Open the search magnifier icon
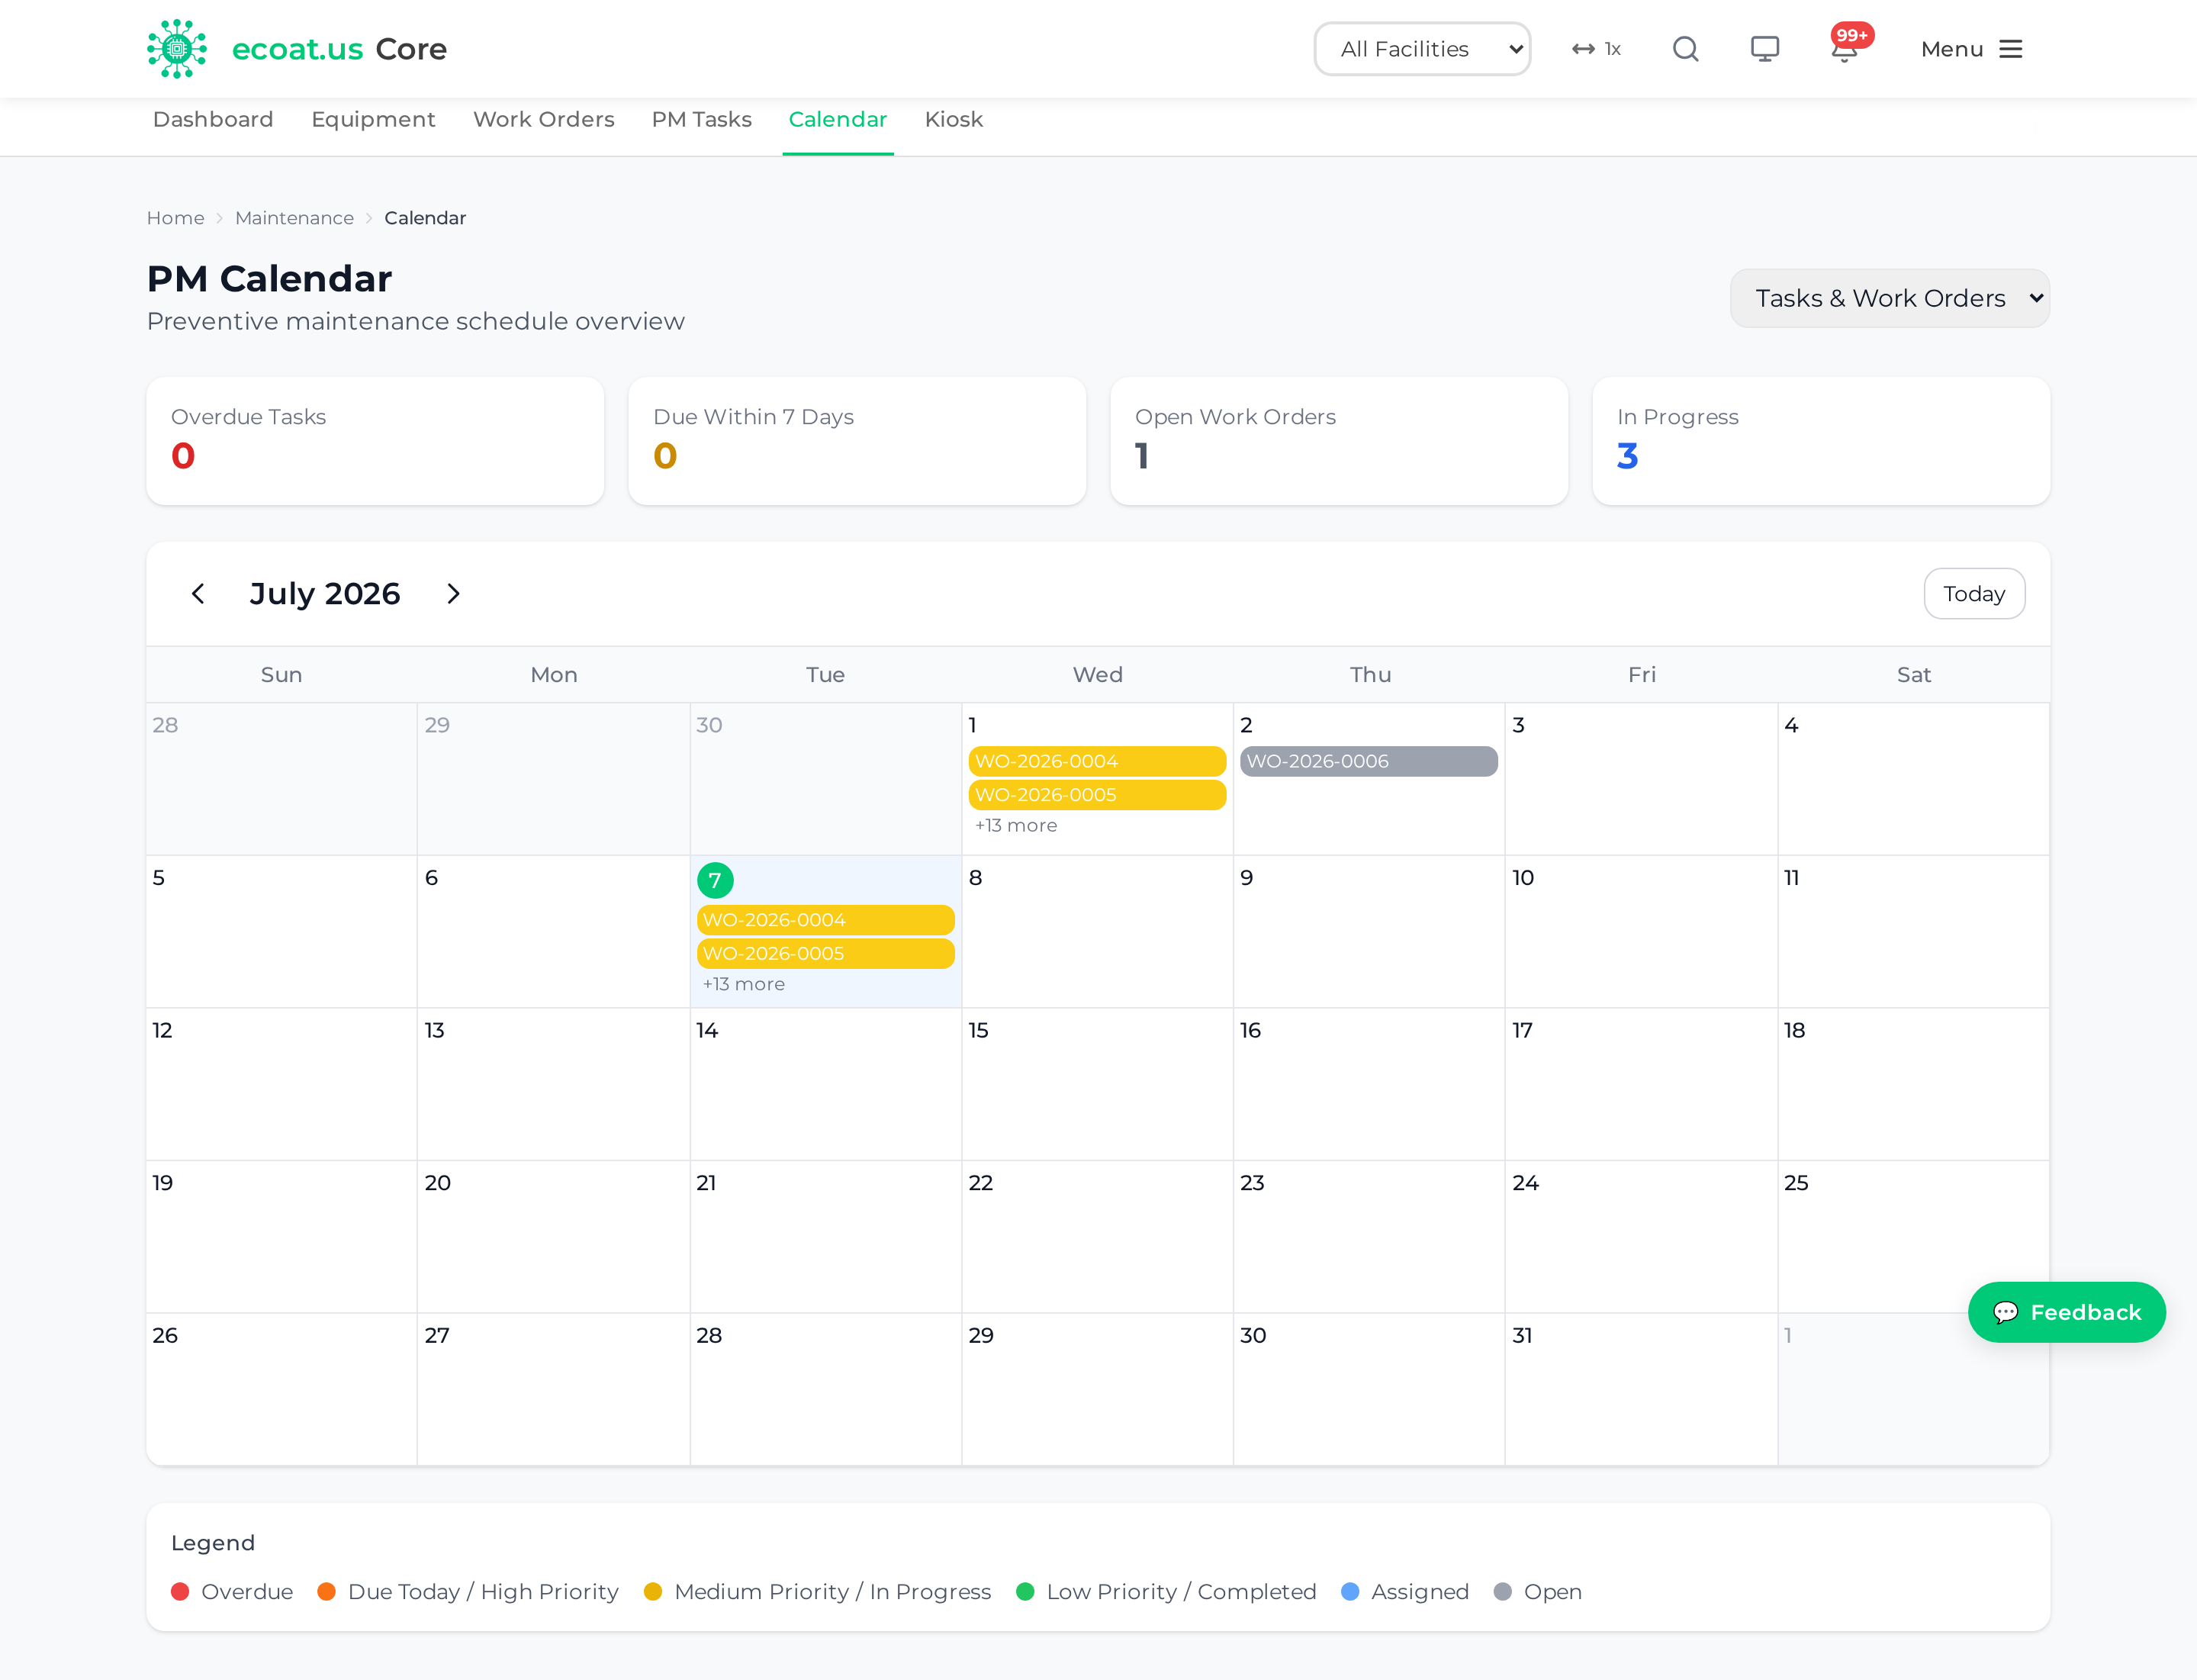Image resolution: width=2197 pixels, height=1680 pixels. point(1686,49)
